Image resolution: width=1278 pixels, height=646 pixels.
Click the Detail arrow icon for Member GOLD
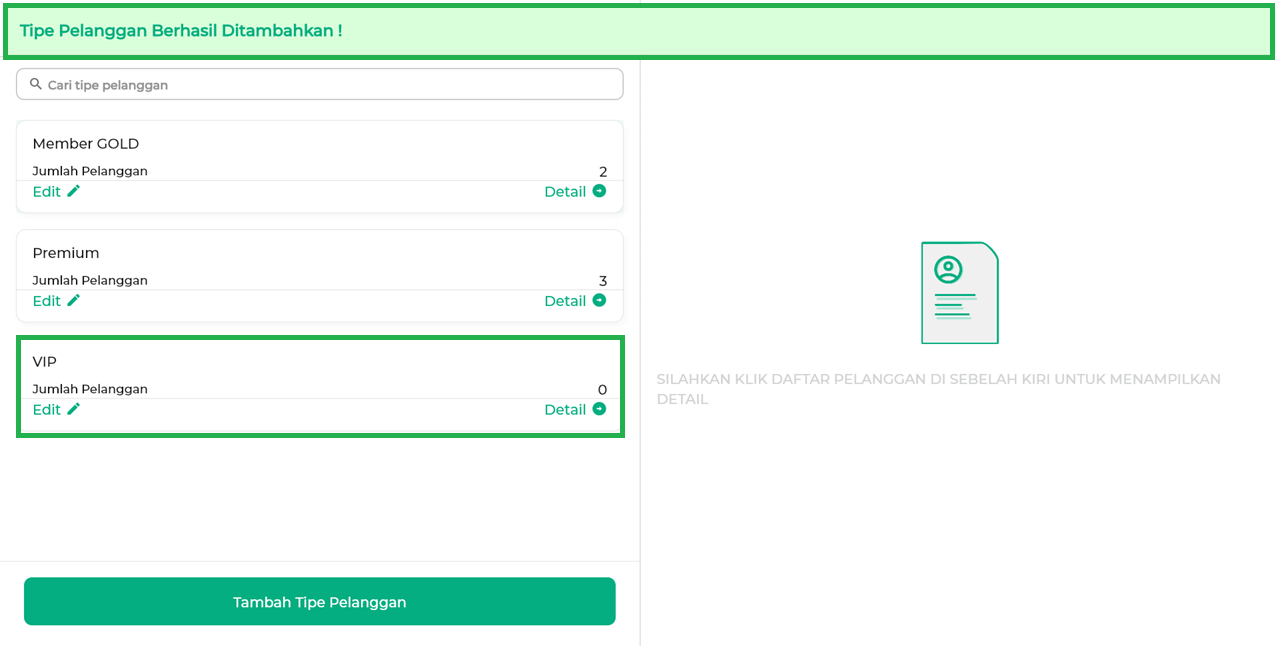[x=599, y=191]
